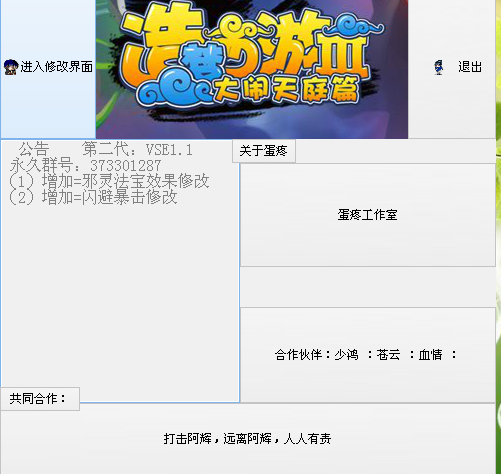
Task: Select the 共同合作： tab
Action: point(40,399)
